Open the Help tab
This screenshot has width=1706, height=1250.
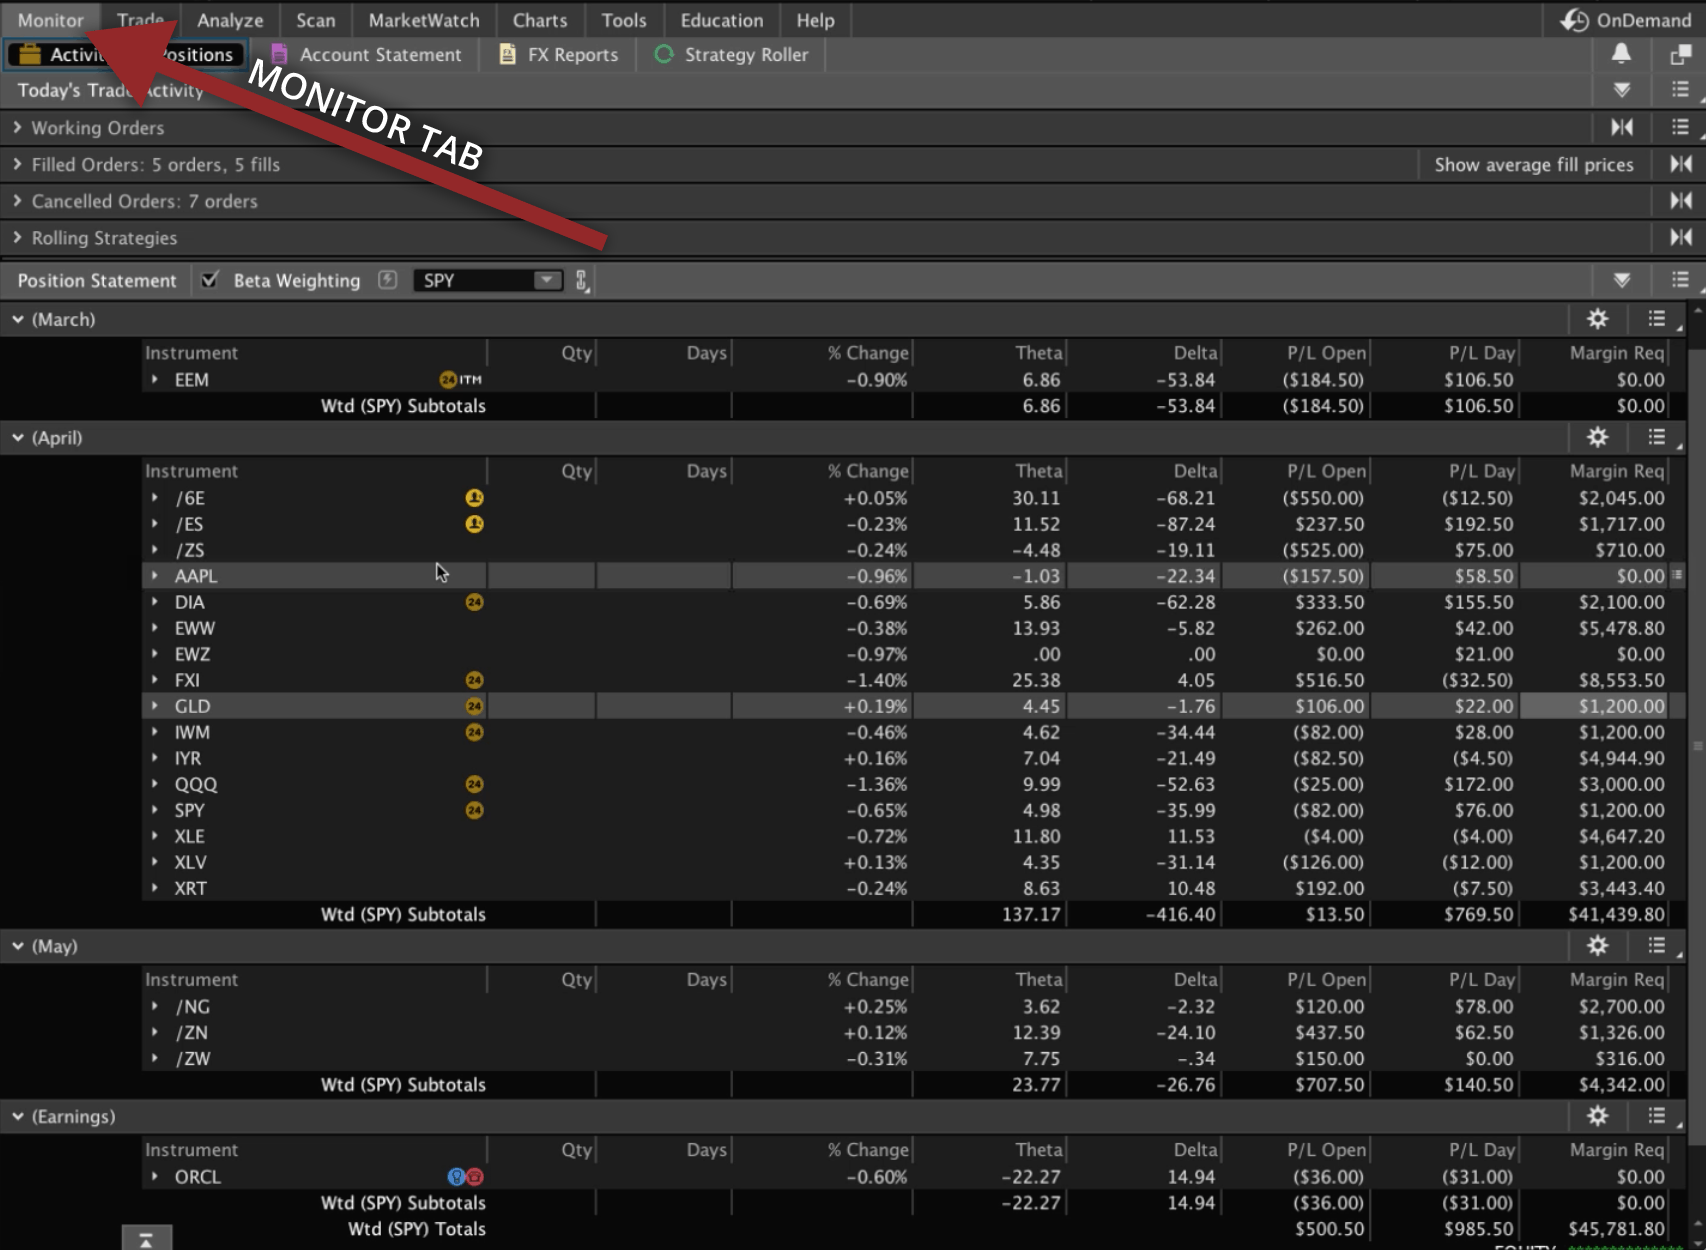[x=815, y=20]
